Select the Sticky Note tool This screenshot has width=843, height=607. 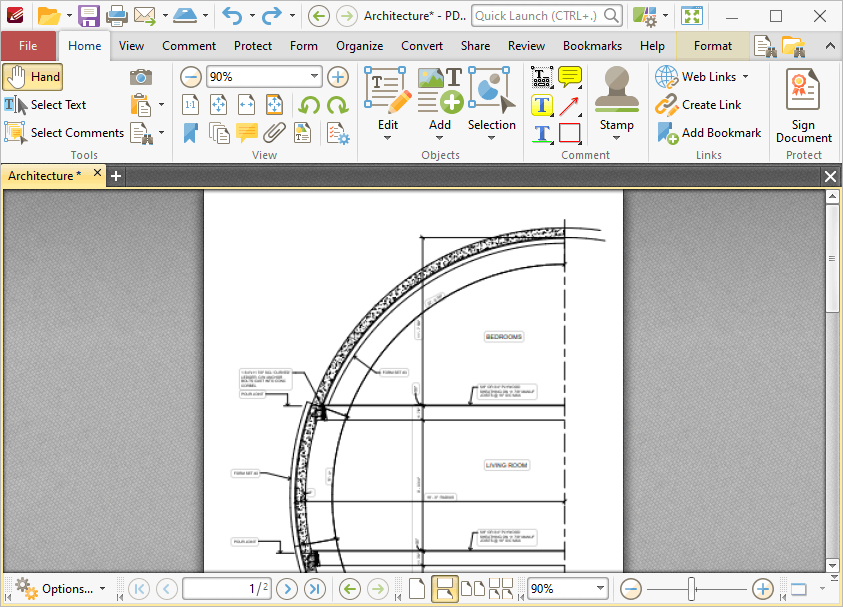[570, 77]
